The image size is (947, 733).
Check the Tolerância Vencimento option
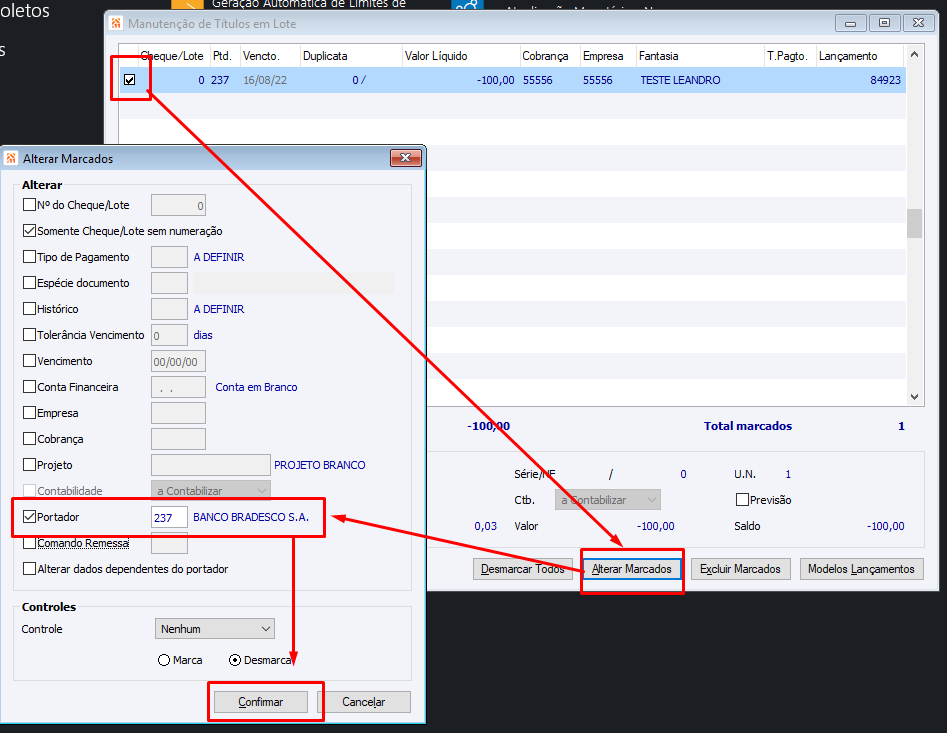point(29,334)
